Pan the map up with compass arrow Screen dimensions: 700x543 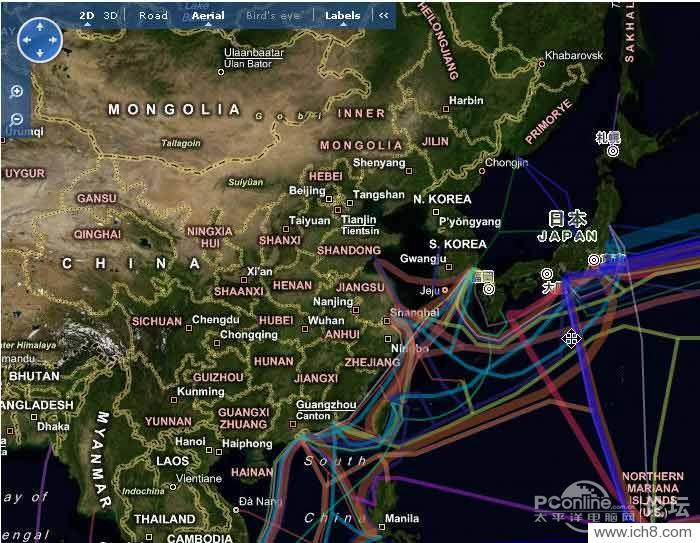(40, 27)
